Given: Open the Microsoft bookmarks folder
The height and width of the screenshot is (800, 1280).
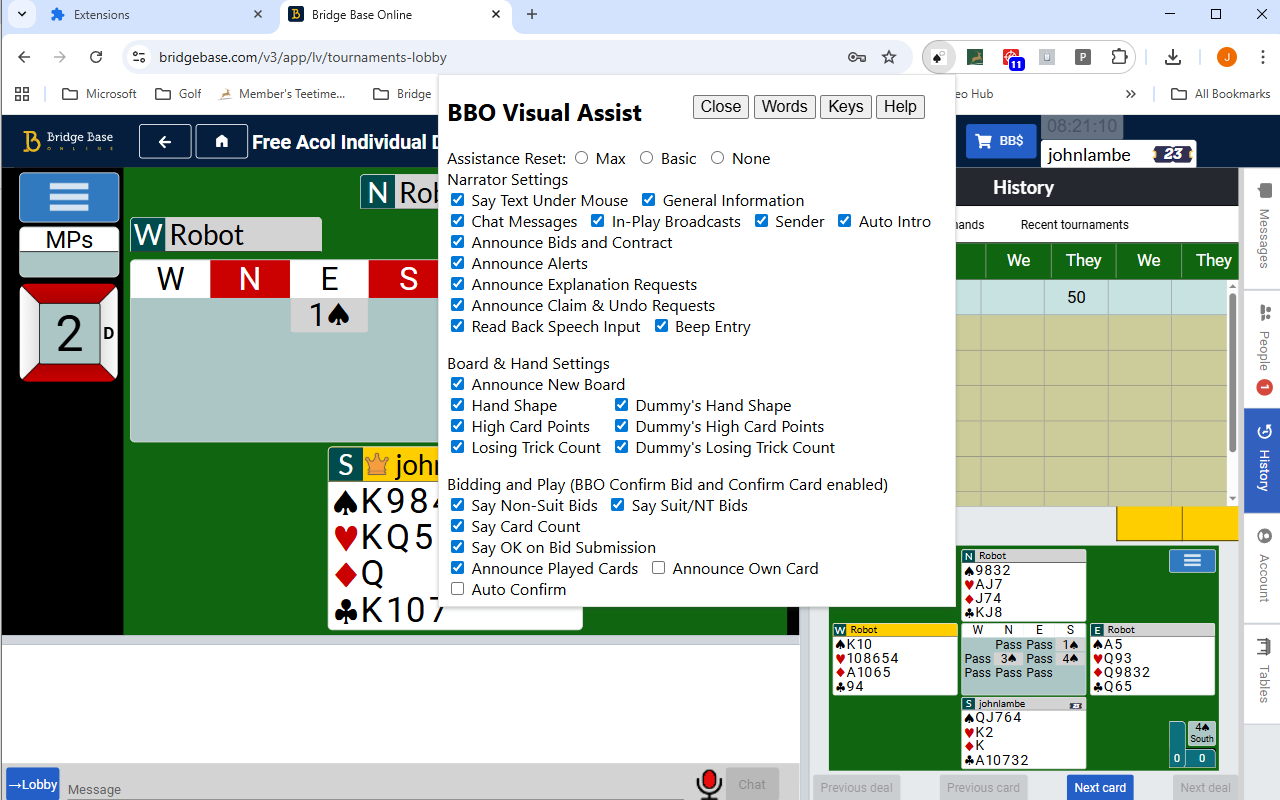Looking at the screenshot, I should click(x=99, y=94).
